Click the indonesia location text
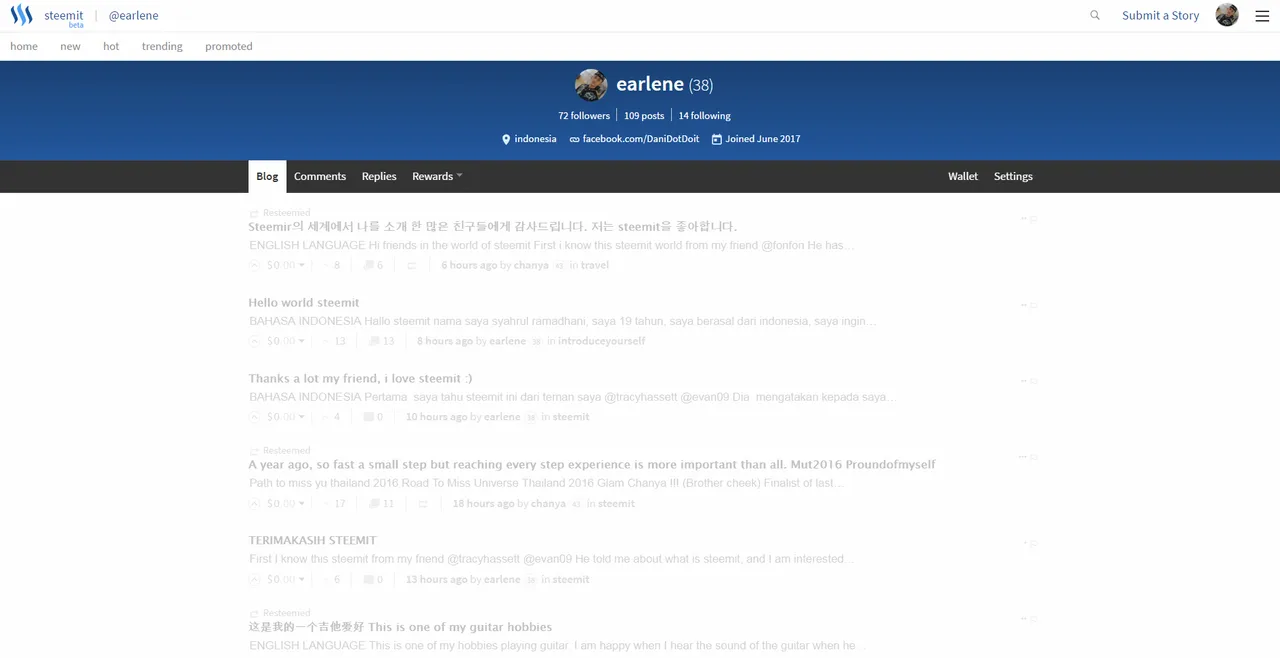Image resolution: width=1280 pixels, height=658 pixels. click(x=536, y=139)
